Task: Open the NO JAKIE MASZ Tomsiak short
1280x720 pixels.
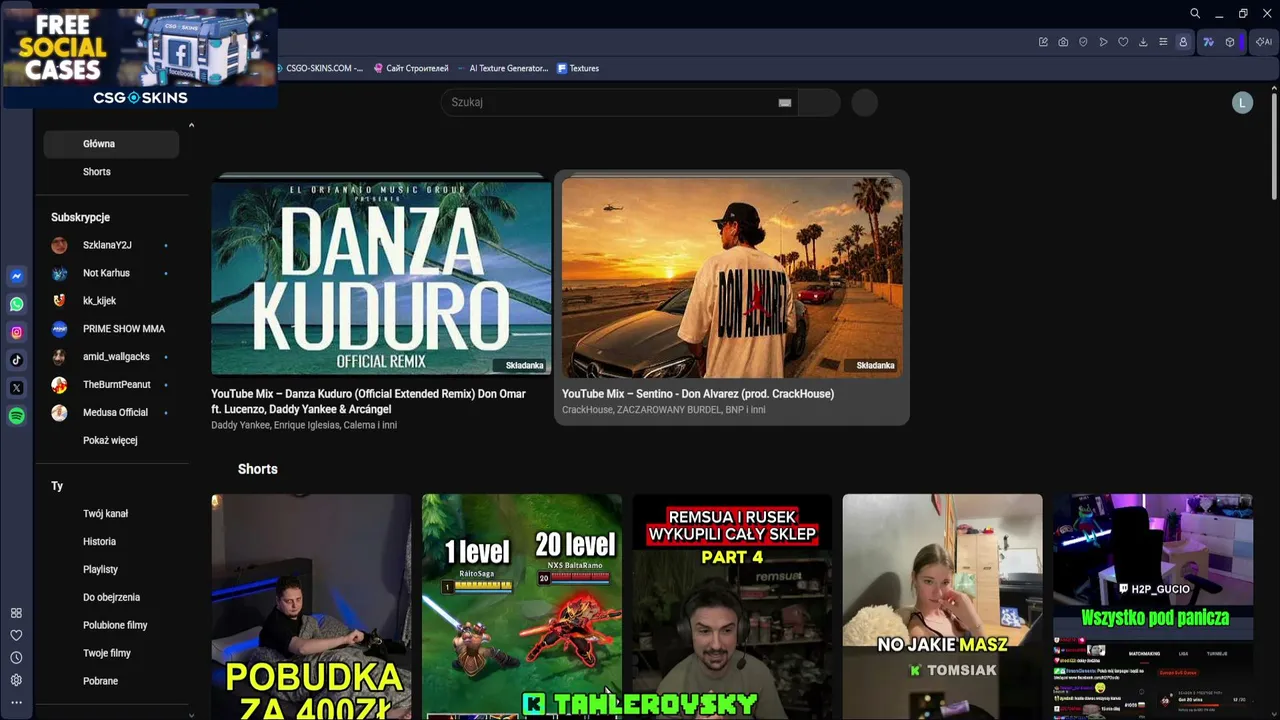Action: point(943,607)
